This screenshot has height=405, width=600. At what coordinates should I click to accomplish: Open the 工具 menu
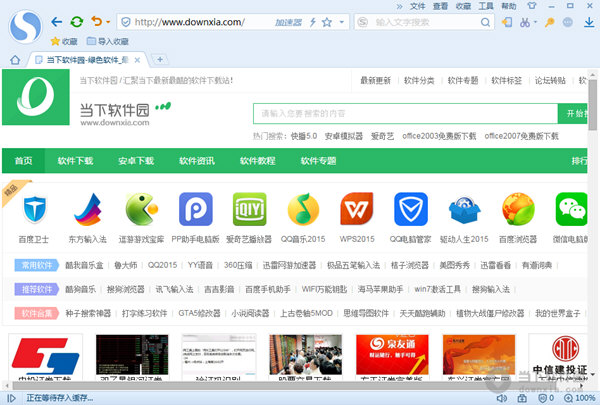(486, 6)
